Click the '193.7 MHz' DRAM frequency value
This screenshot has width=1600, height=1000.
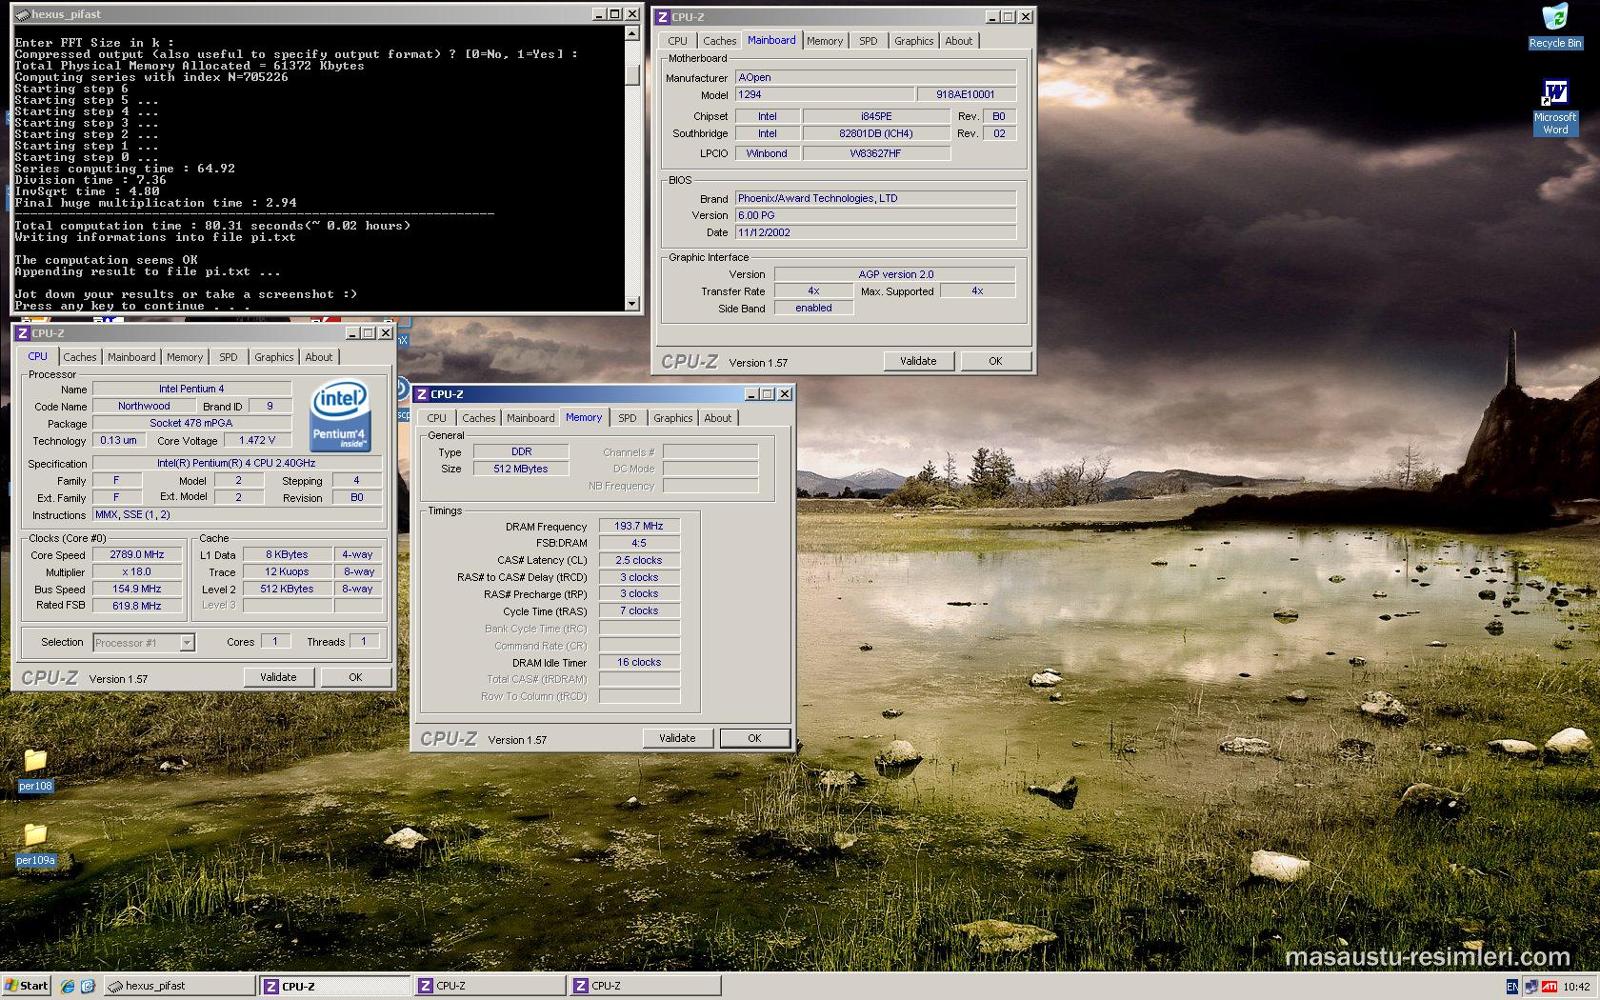point(639,526)
